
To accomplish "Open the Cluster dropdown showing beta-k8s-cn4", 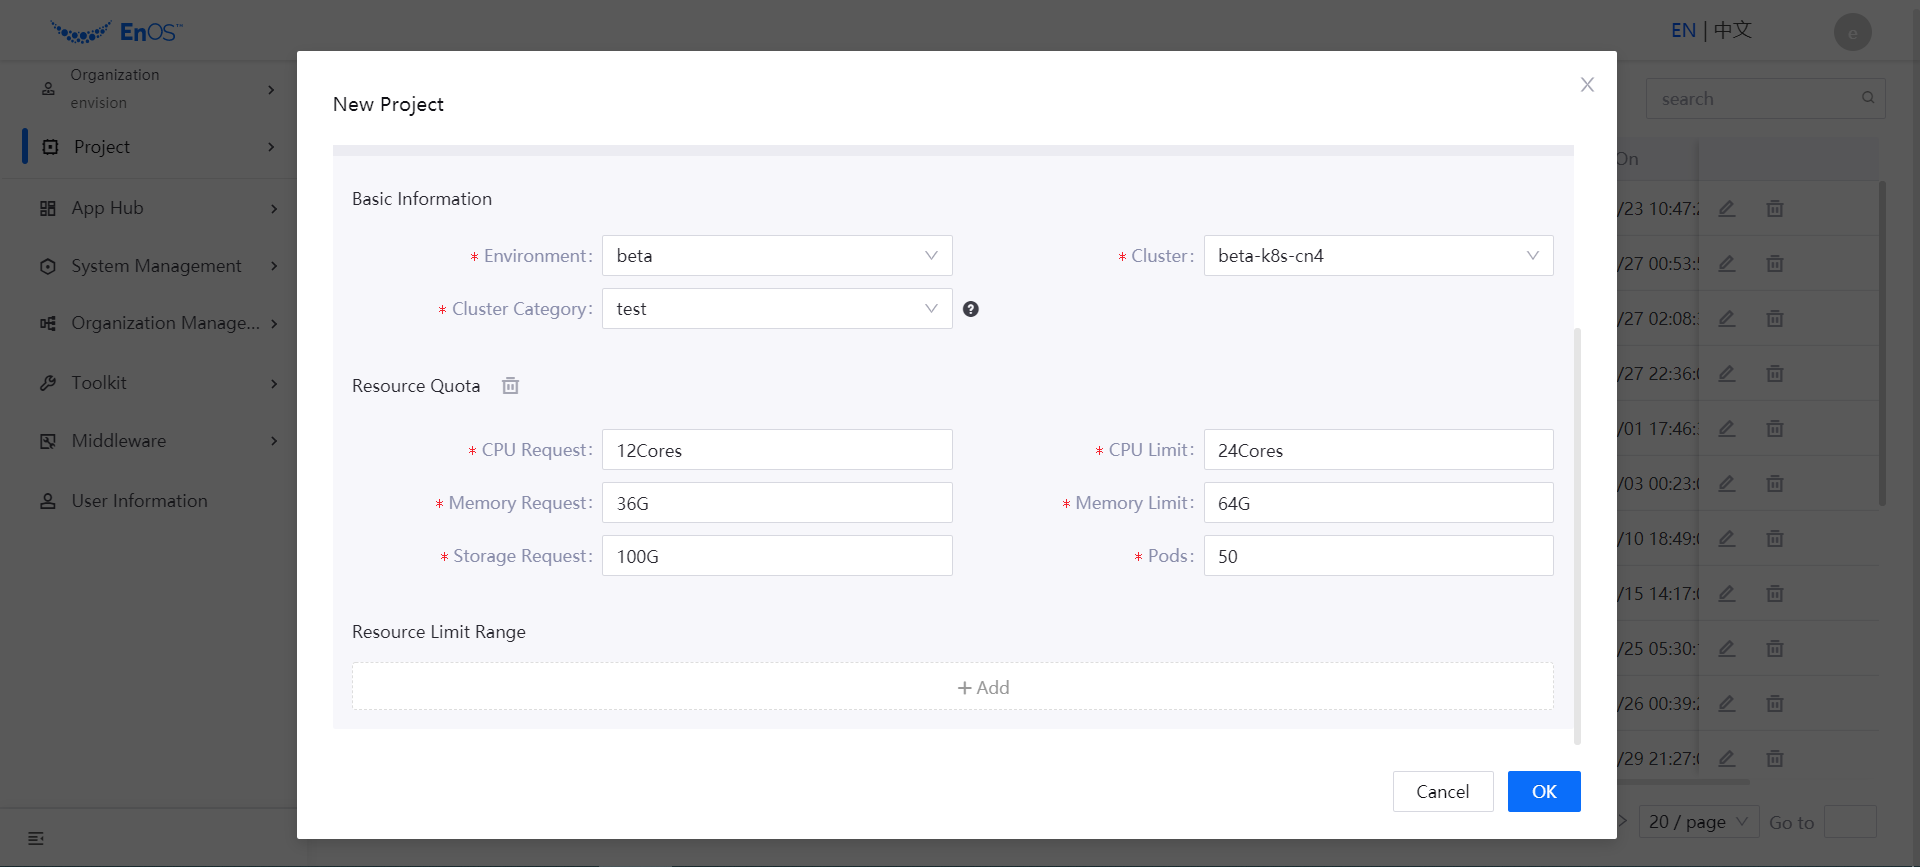I will coord(1377,256).
